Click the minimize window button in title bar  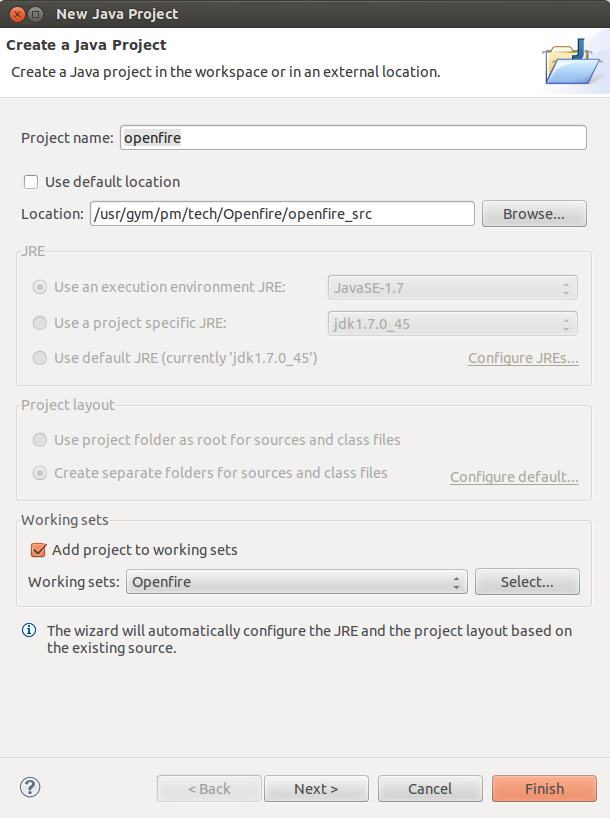coord(35,14)
